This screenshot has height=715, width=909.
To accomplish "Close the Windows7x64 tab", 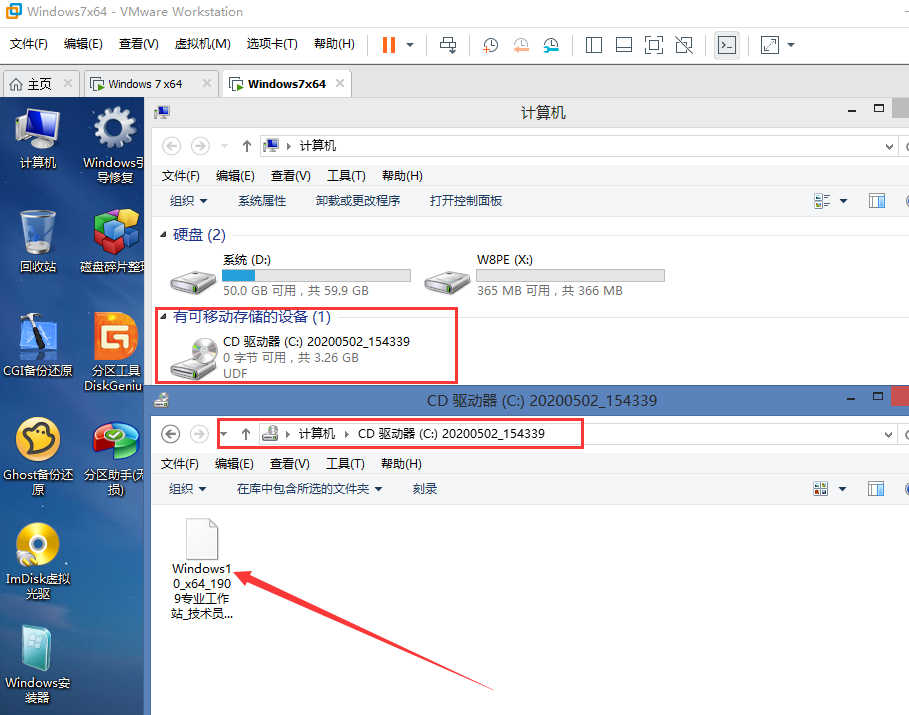I will 340,84.
